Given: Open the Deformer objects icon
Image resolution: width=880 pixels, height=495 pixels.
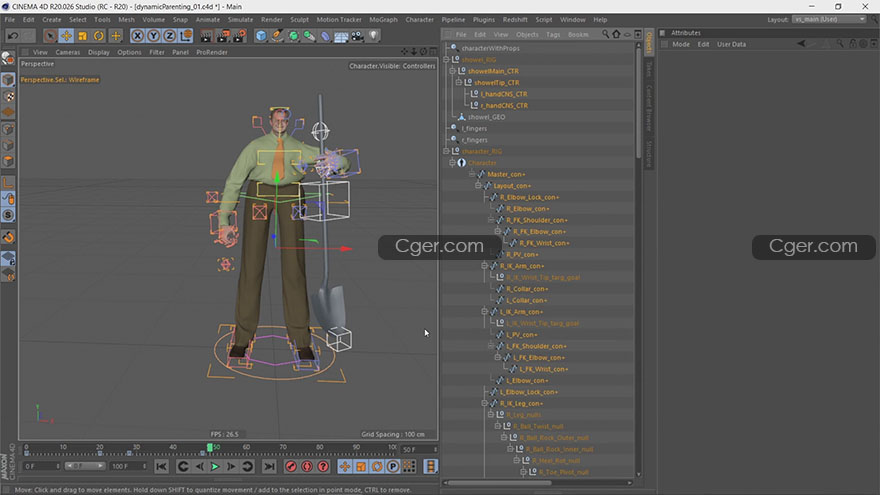Looking at the screenshot, I should 326,36.
